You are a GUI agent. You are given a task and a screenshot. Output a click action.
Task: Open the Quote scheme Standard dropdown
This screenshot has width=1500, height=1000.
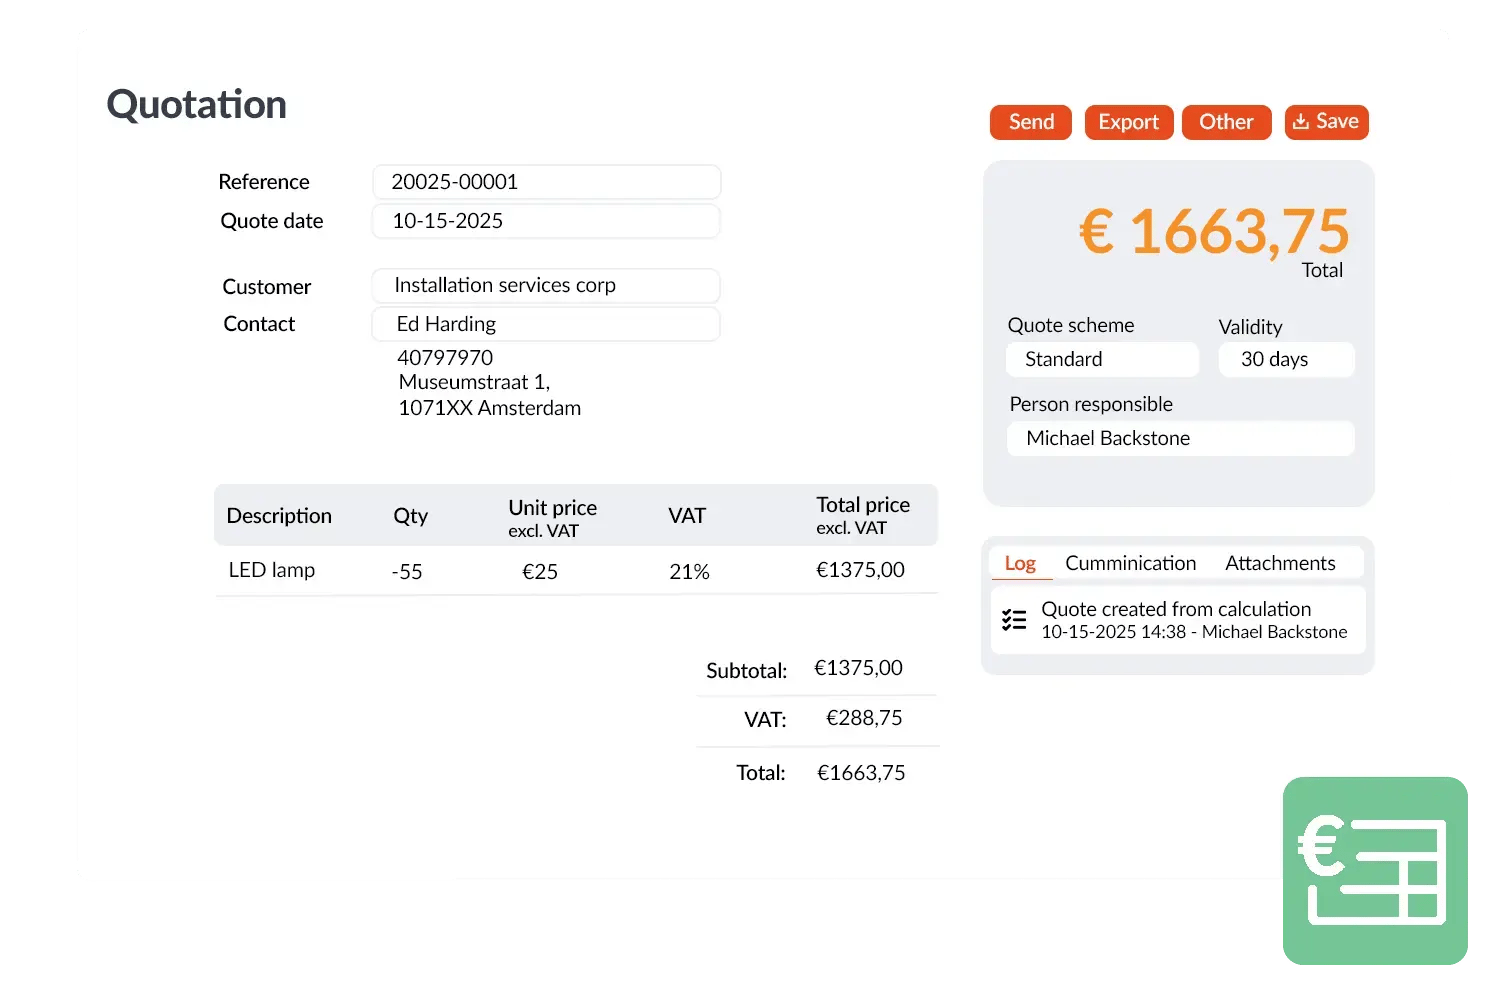(x=1102, y=359)
